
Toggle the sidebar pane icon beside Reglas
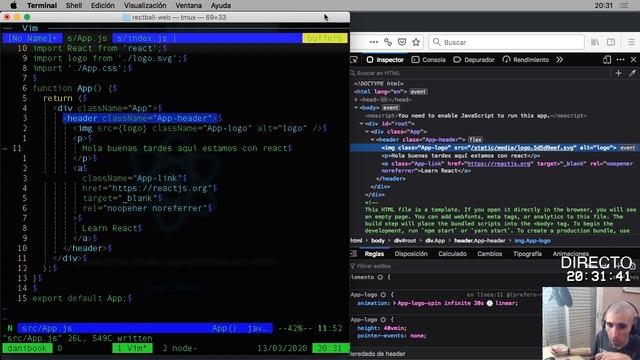point(353,254)
